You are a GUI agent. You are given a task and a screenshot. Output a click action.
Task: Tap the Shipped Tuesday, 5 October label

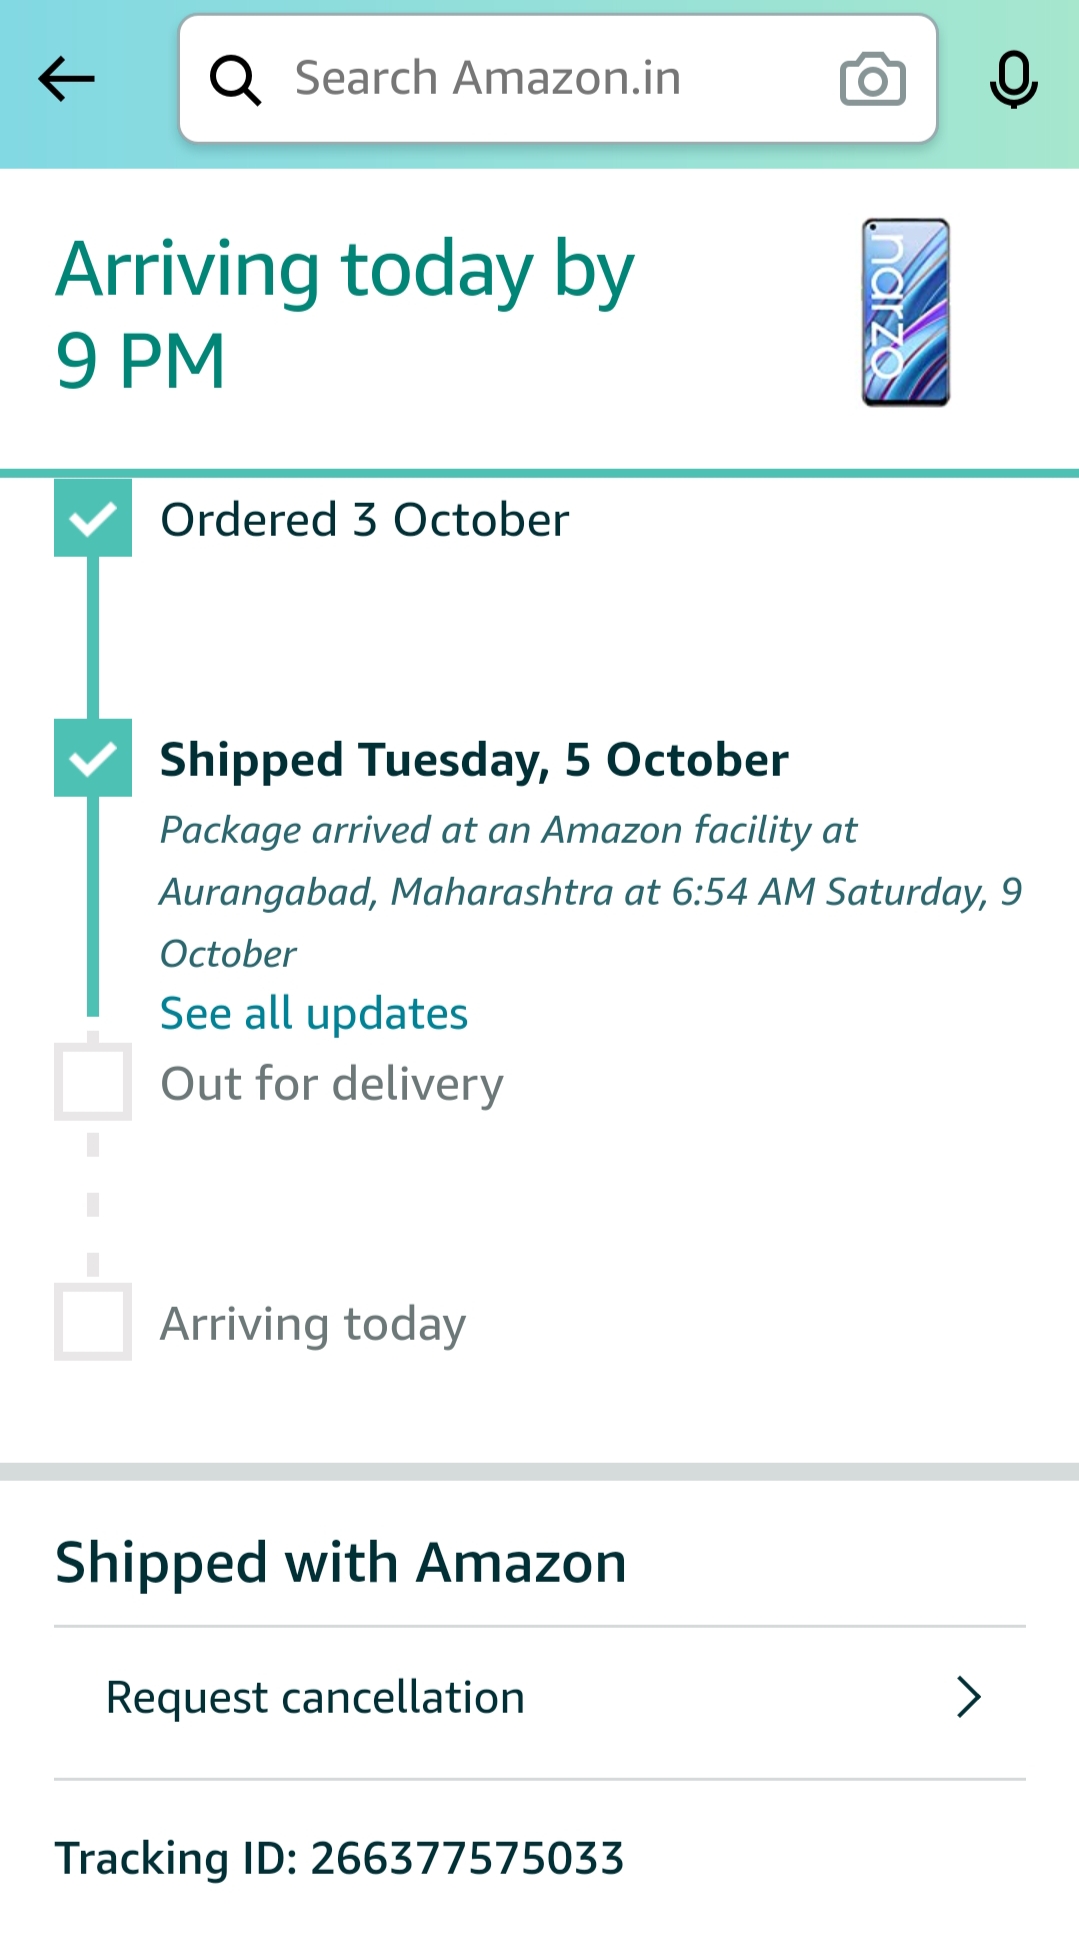click(x=474, y=760)
